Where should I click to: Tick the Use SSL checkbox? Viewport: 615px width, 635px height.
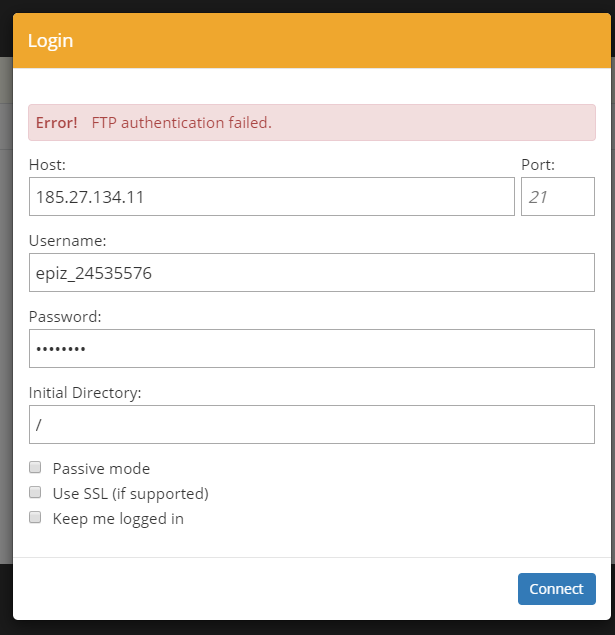(x=35, y=492)
